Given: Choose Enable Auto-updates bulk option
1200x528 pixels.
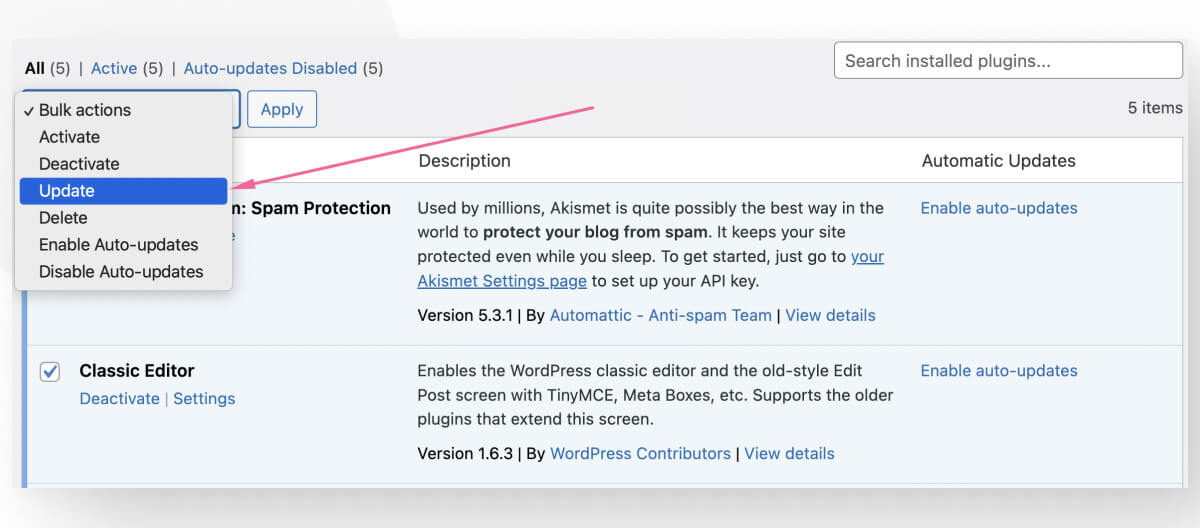Looking at the screenshot, I should click(x=118, y=245).
